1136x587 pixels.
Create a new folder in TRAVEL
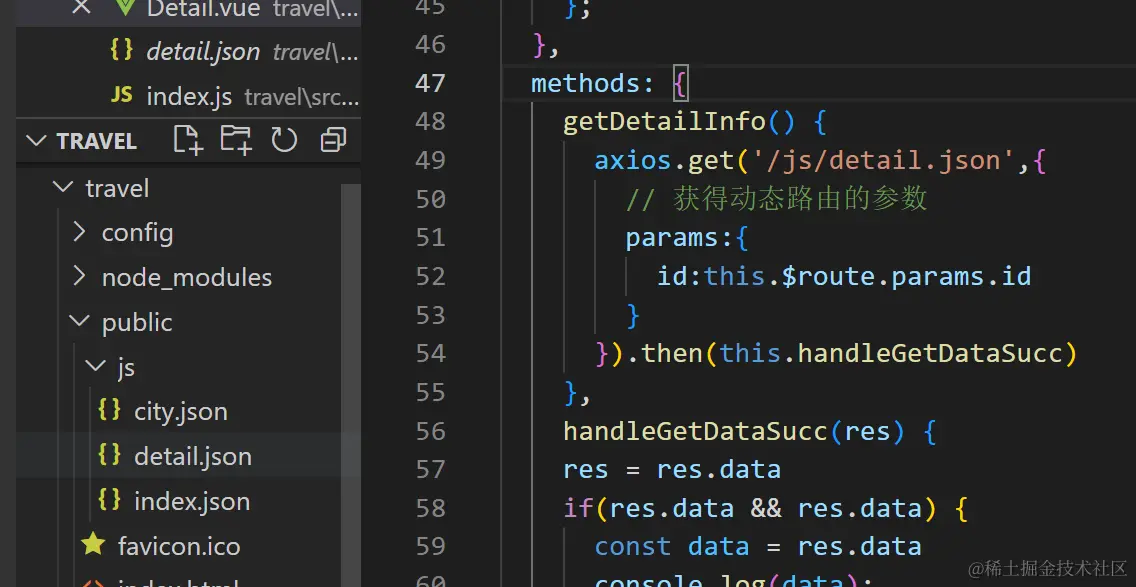point(236,140)
